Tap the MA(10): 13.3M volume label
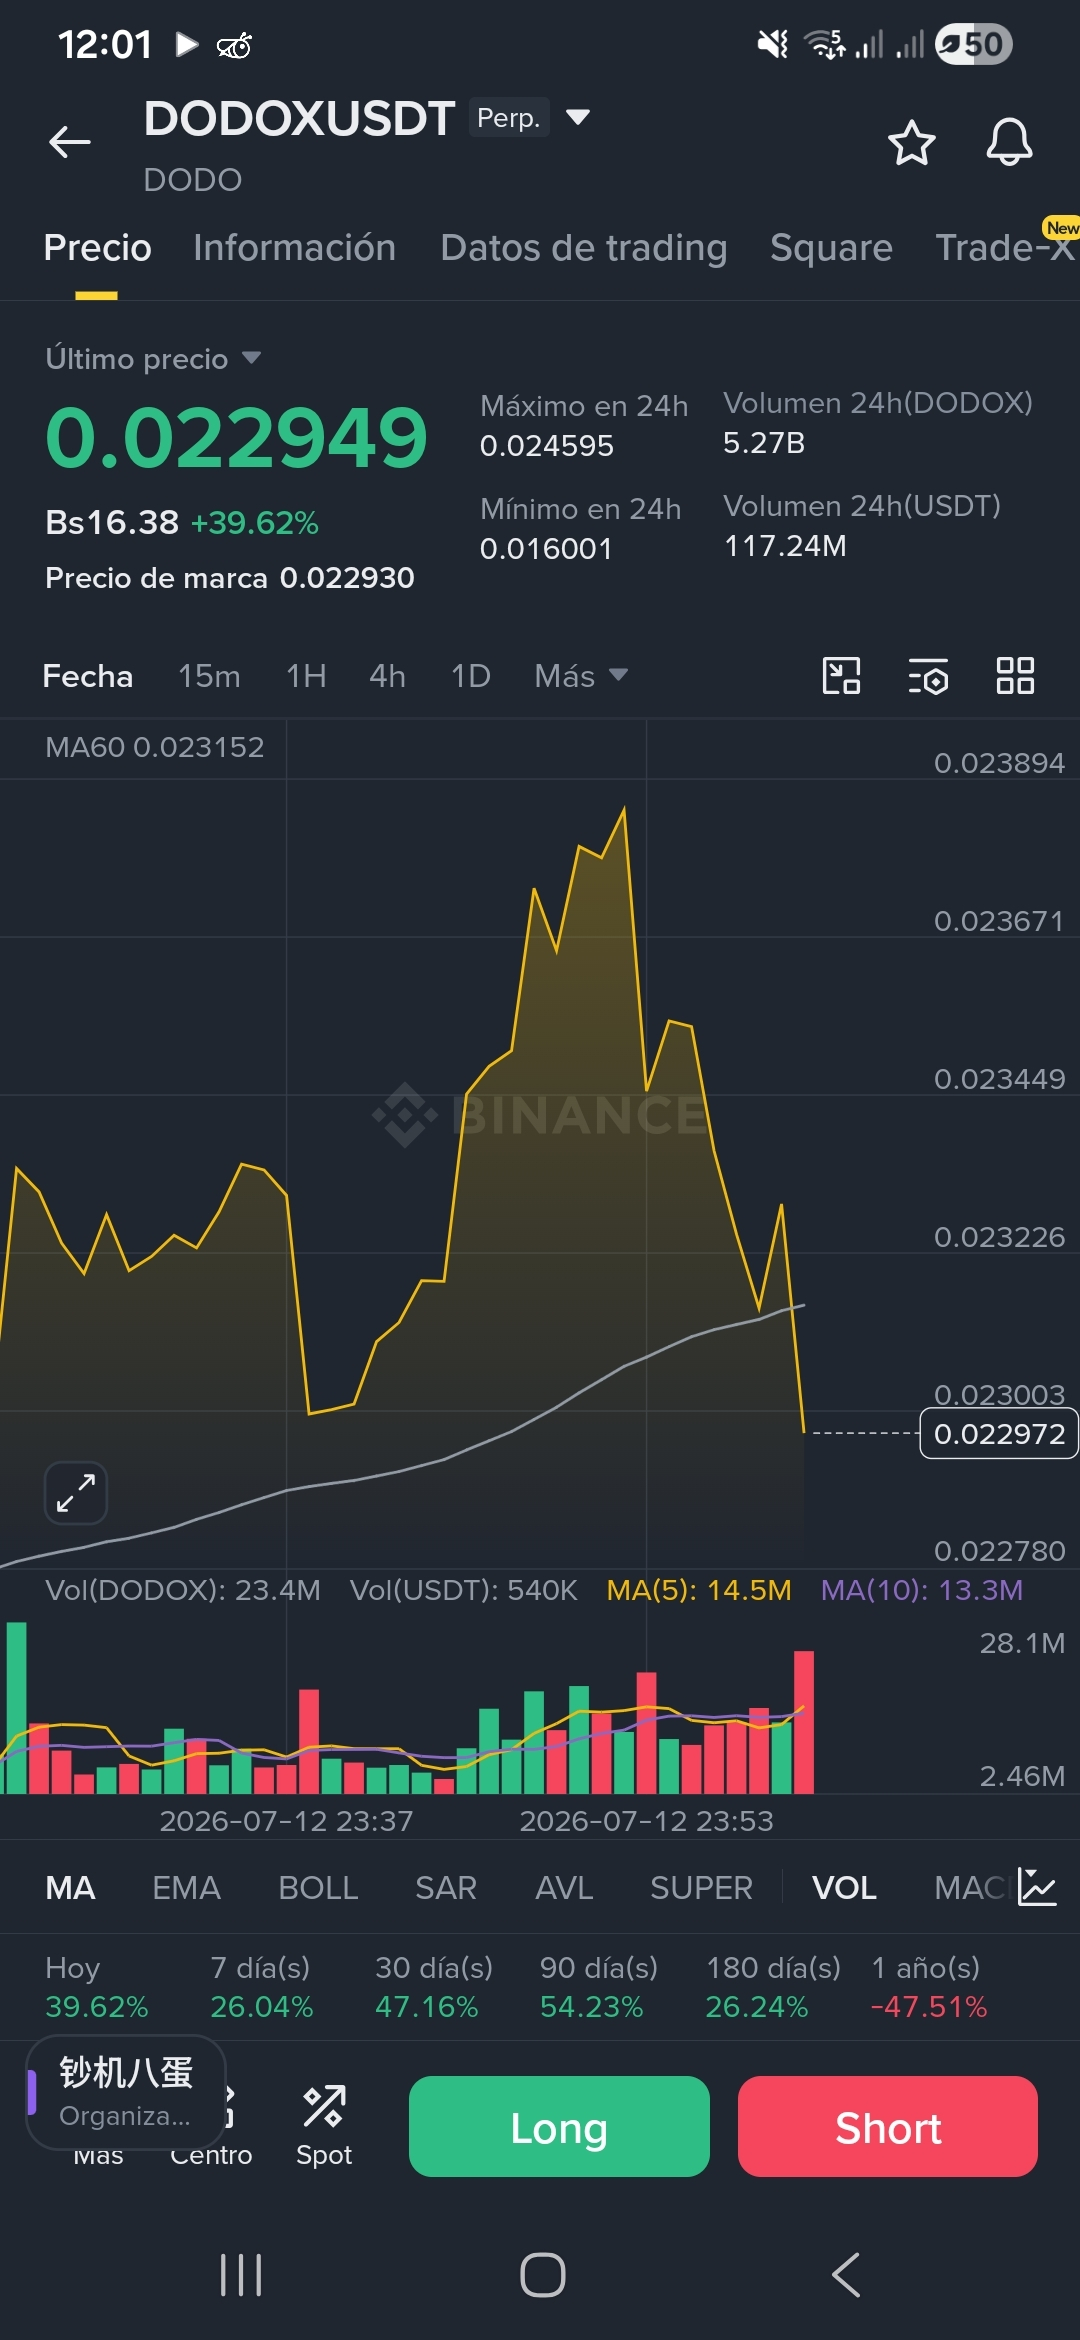Screen dimensions: 1080x2340 point(922,1590)
